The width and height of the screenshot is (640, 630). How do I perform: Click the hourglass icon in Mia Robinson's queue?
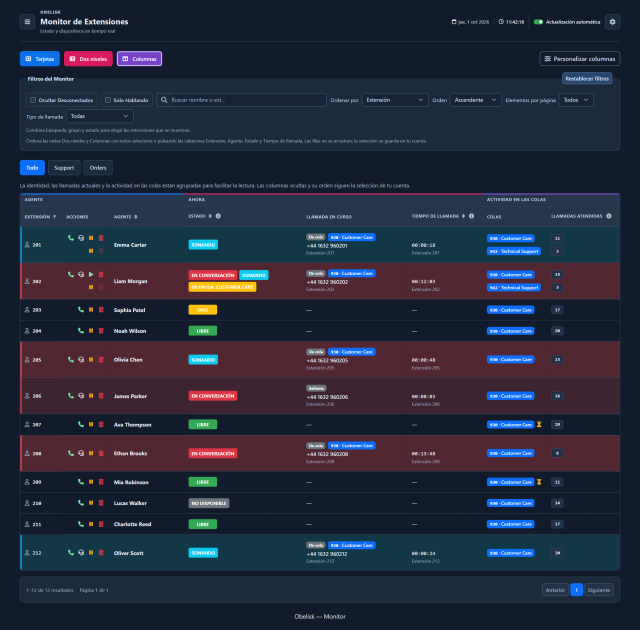click(539, 482)
